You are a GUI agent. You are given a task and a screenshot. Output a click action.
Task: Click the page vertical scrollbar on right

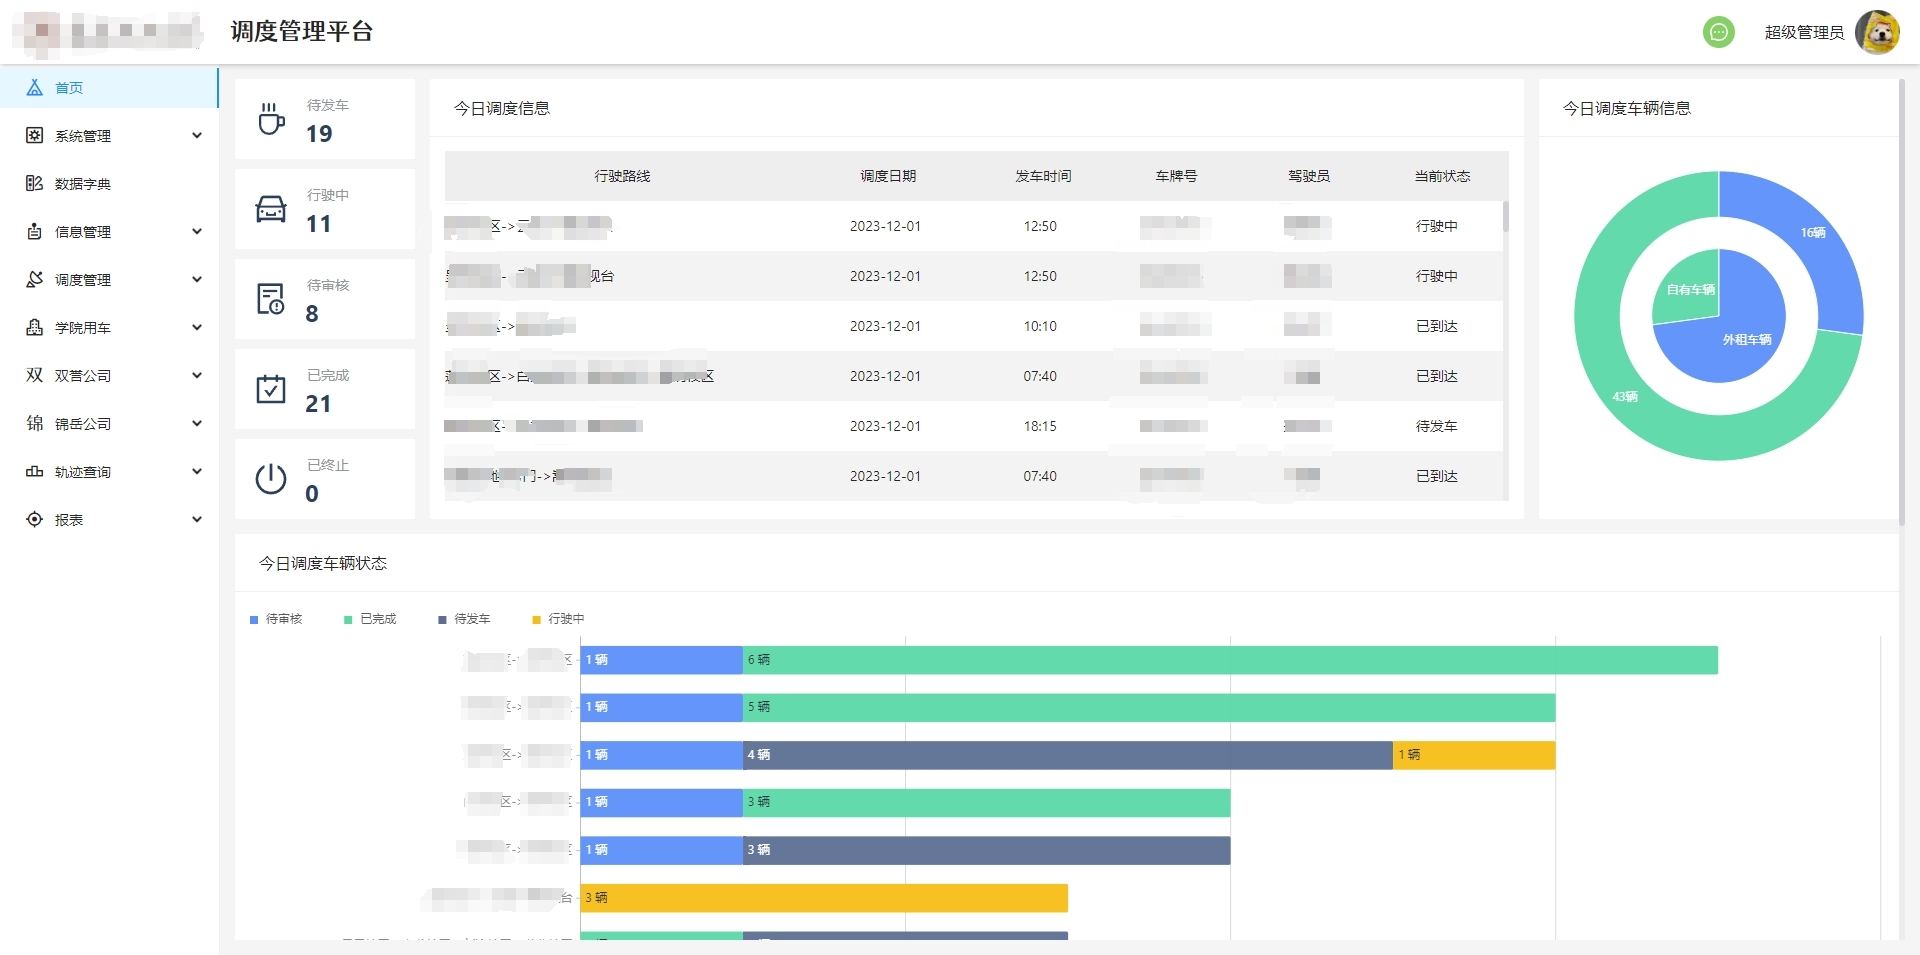pos(1902,302)
